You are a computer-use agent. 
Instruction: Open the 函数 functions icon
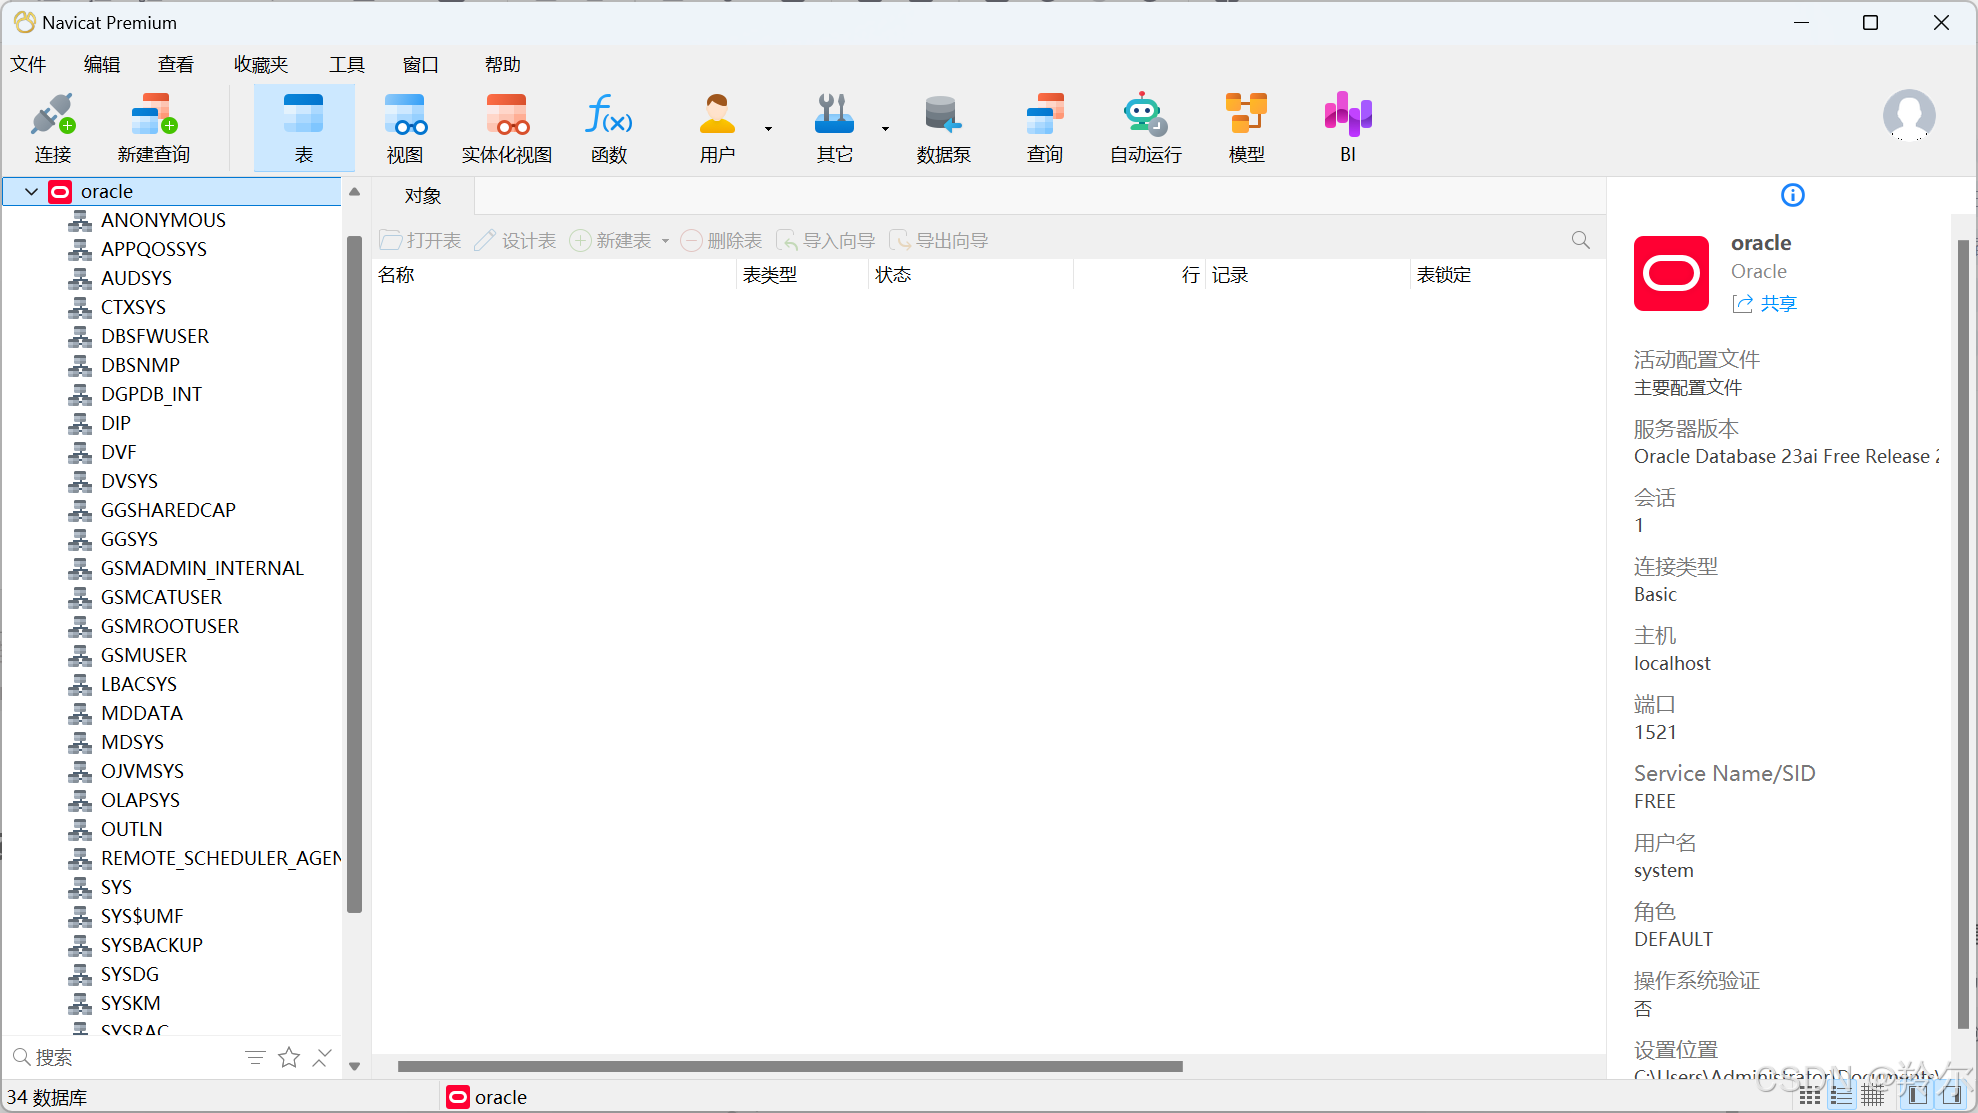(608, 128)
